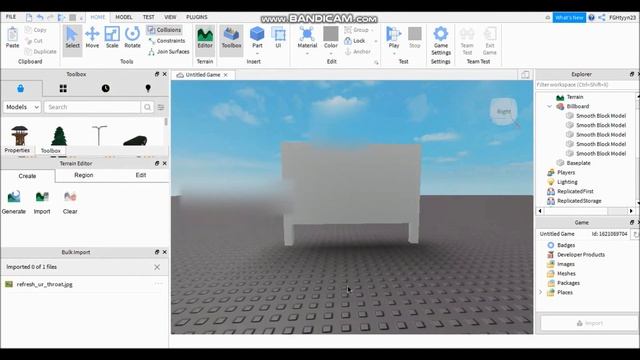Screen dimensions: 640x360
Task: Open Toolbox Inventory grid tab
Action: click(63, 89)
